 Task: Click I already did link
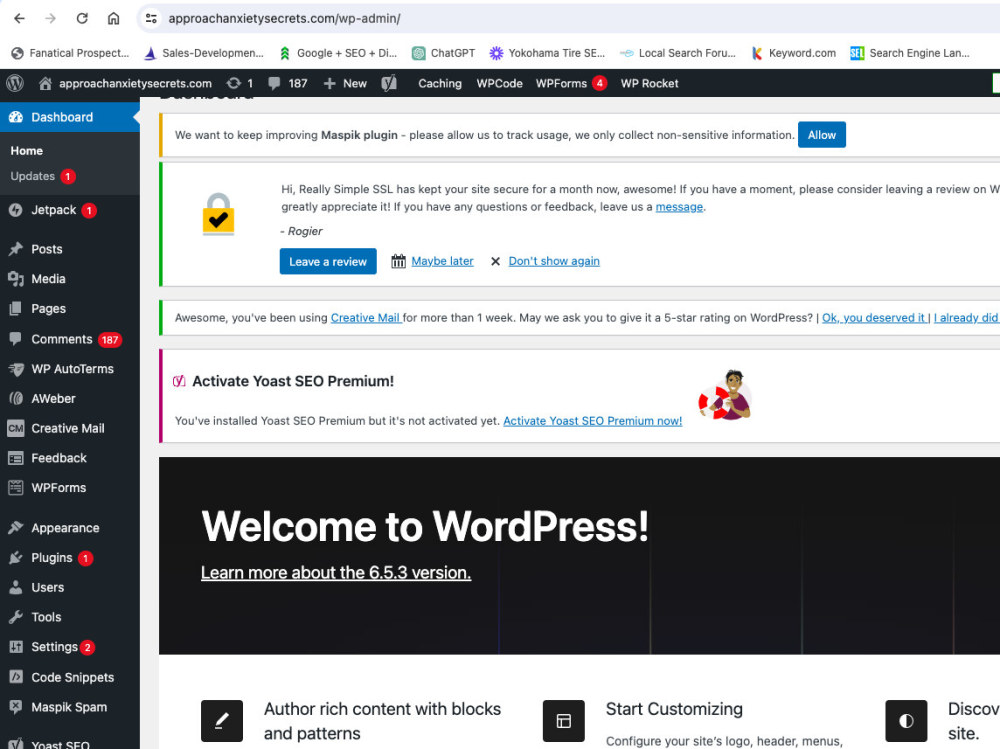click(x=966, y=318)
